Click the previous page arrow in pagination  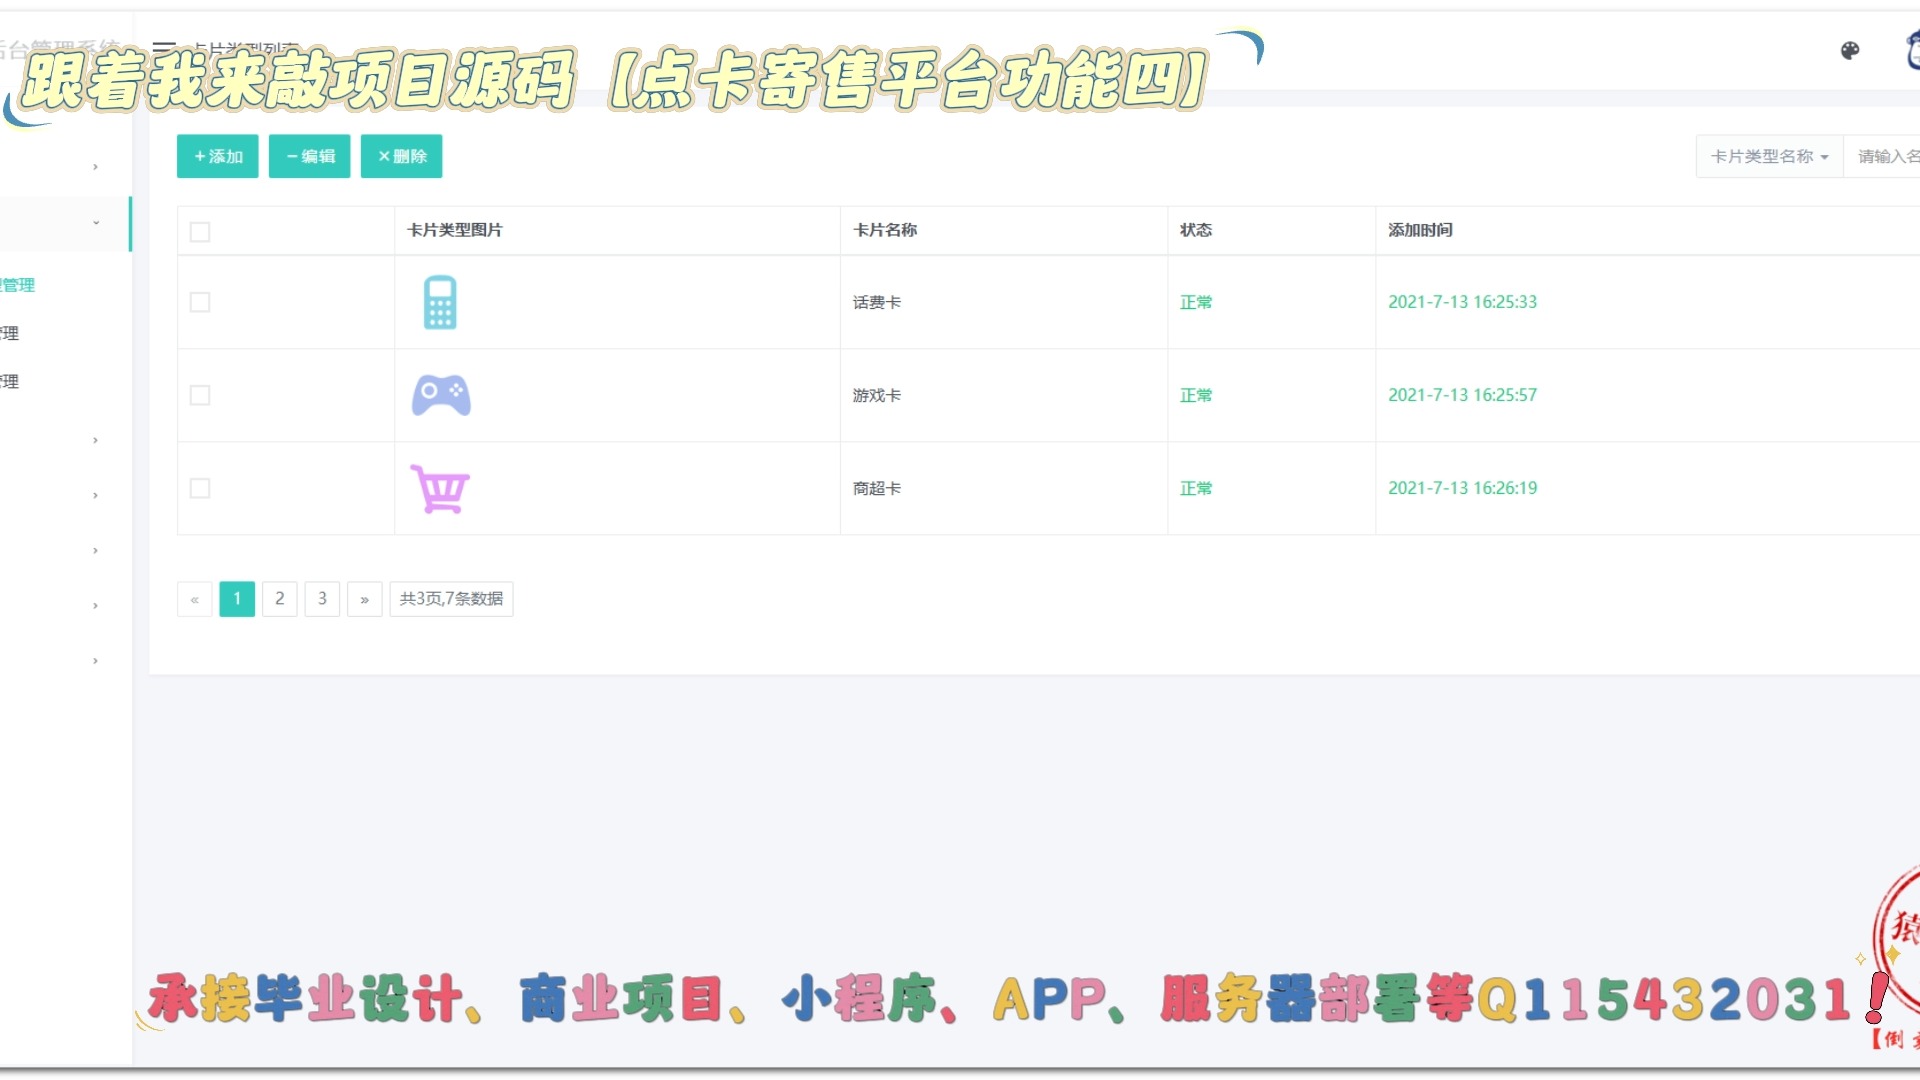(x=195, y=599)
